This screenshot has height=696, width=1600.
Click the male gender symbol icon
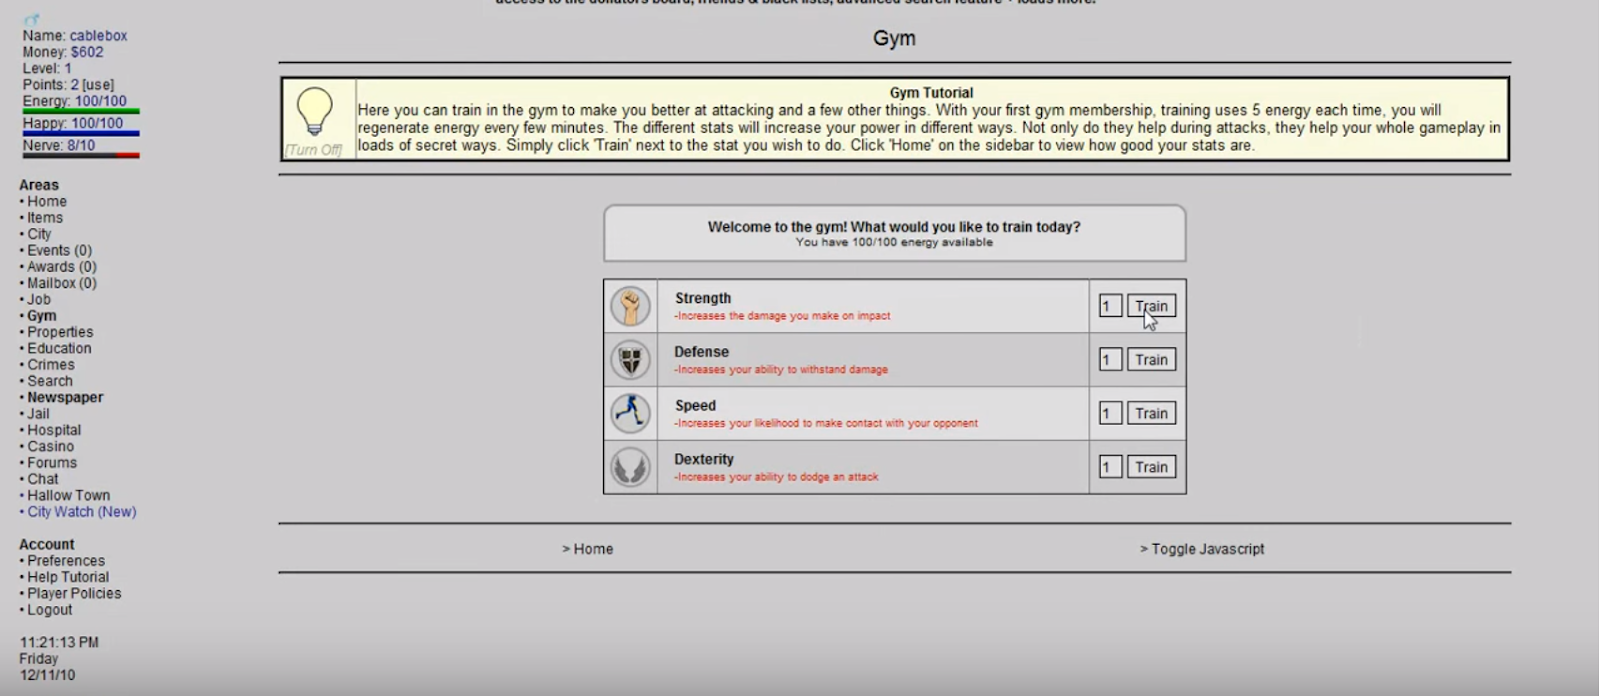31,20
